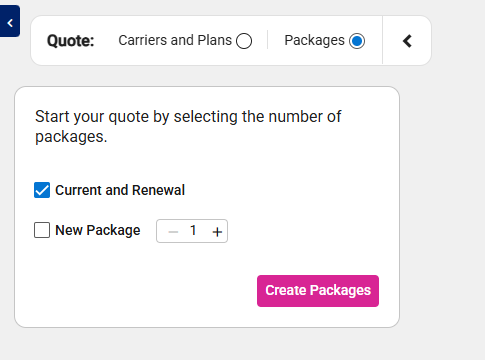Click the empty circle beside Carriers and Plans
This screenshot has height=360, width=485.
[244, 41]
